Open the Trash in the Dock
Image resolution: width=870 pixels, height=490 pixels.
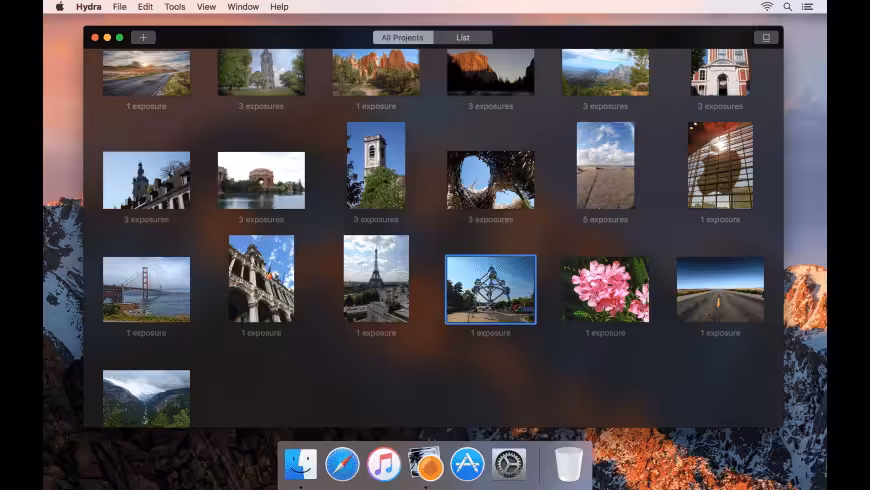(569, 464)
